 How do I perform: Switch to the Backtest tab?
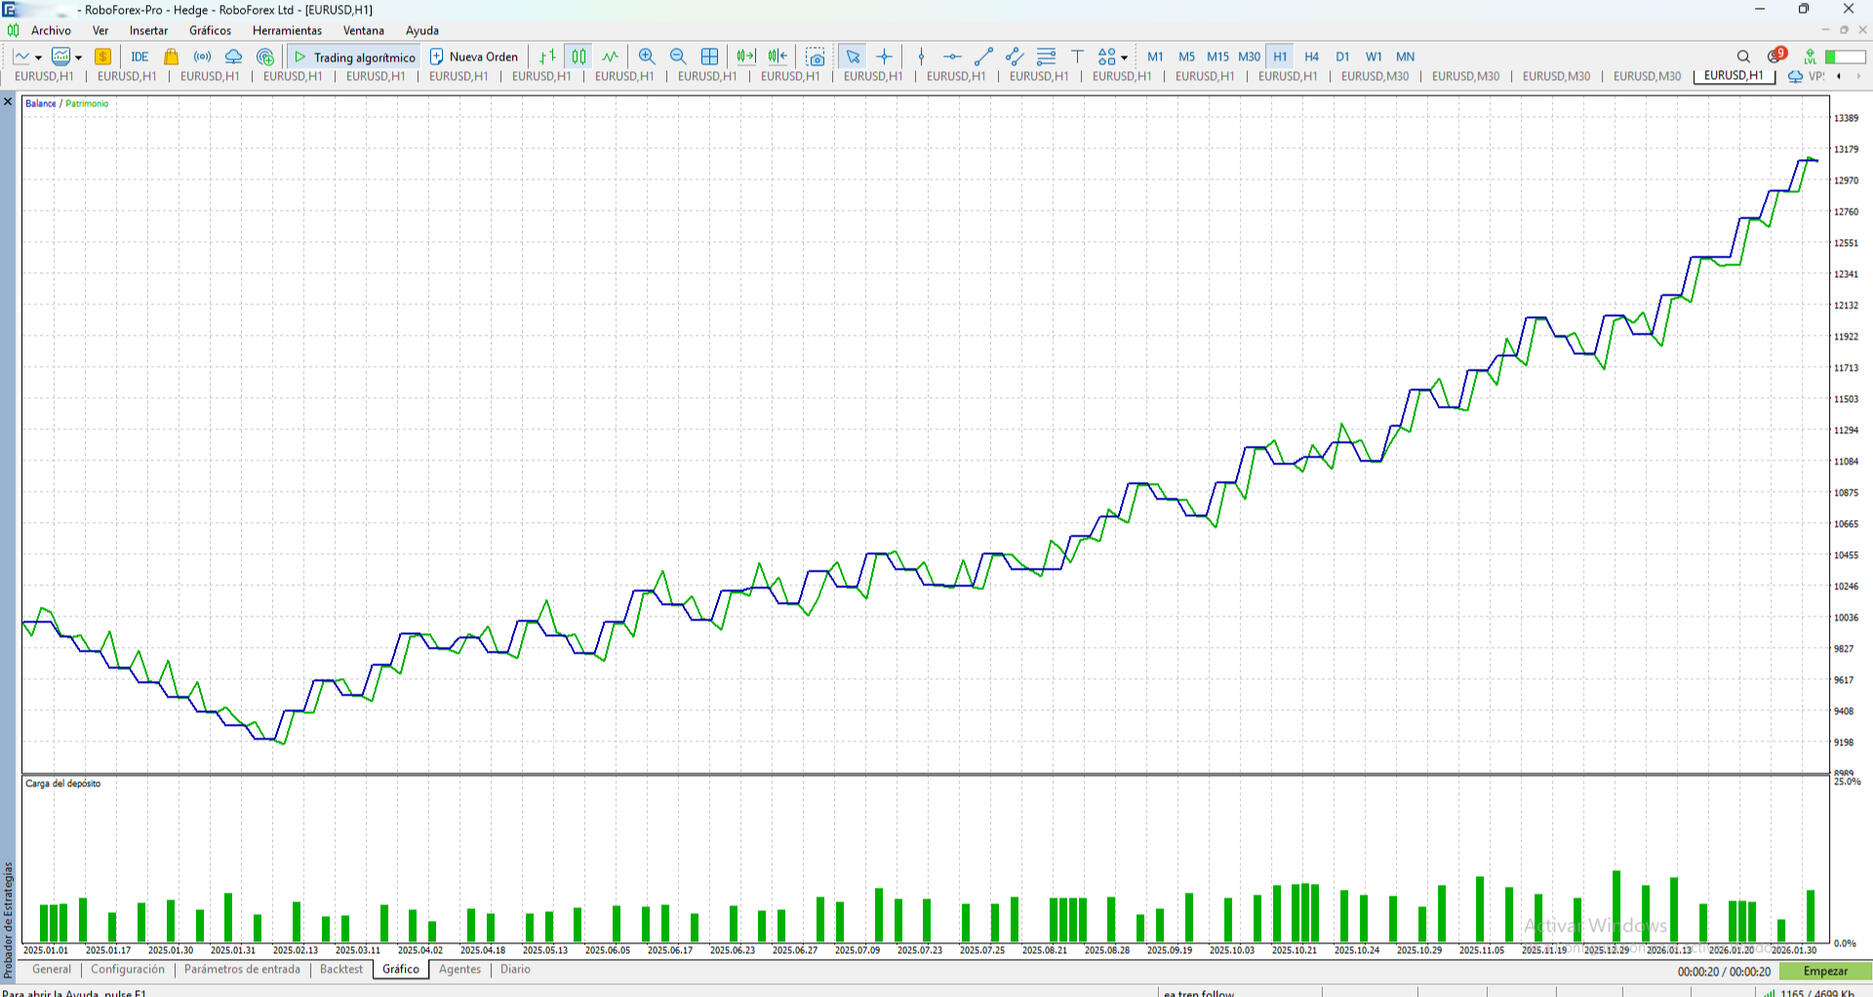pyautogui.click(x=341, y=970)
